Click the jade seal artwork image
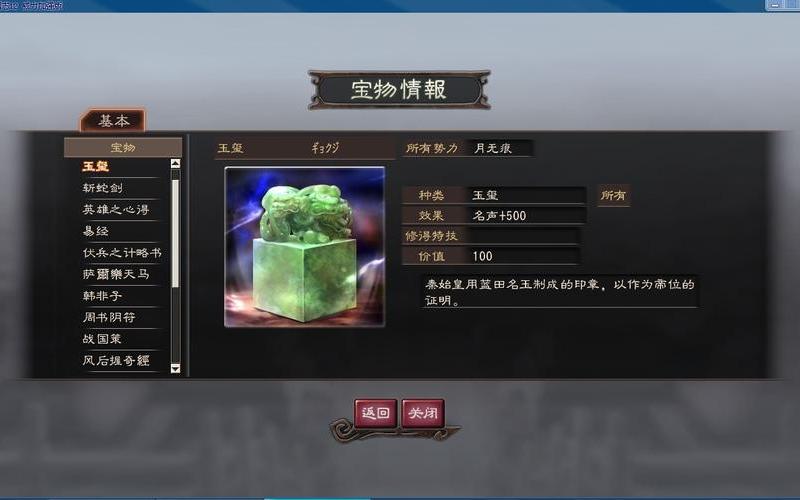Viewport: 800px width, 500px height. pos(305,246)
